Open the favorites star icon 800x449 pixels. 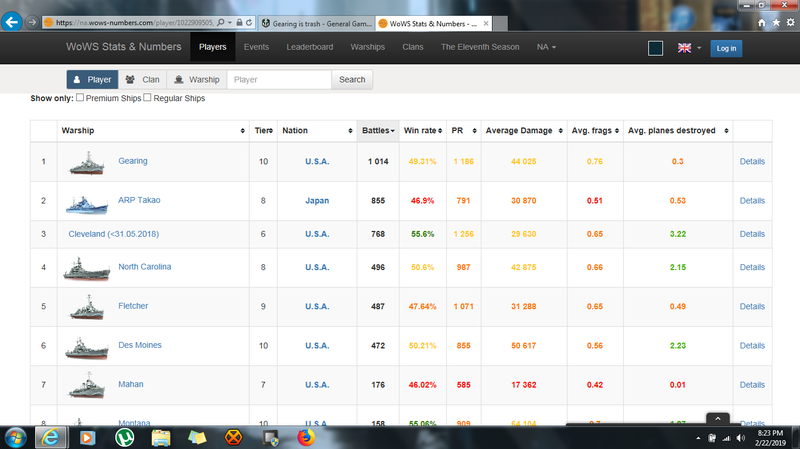[x=777, y=21]
